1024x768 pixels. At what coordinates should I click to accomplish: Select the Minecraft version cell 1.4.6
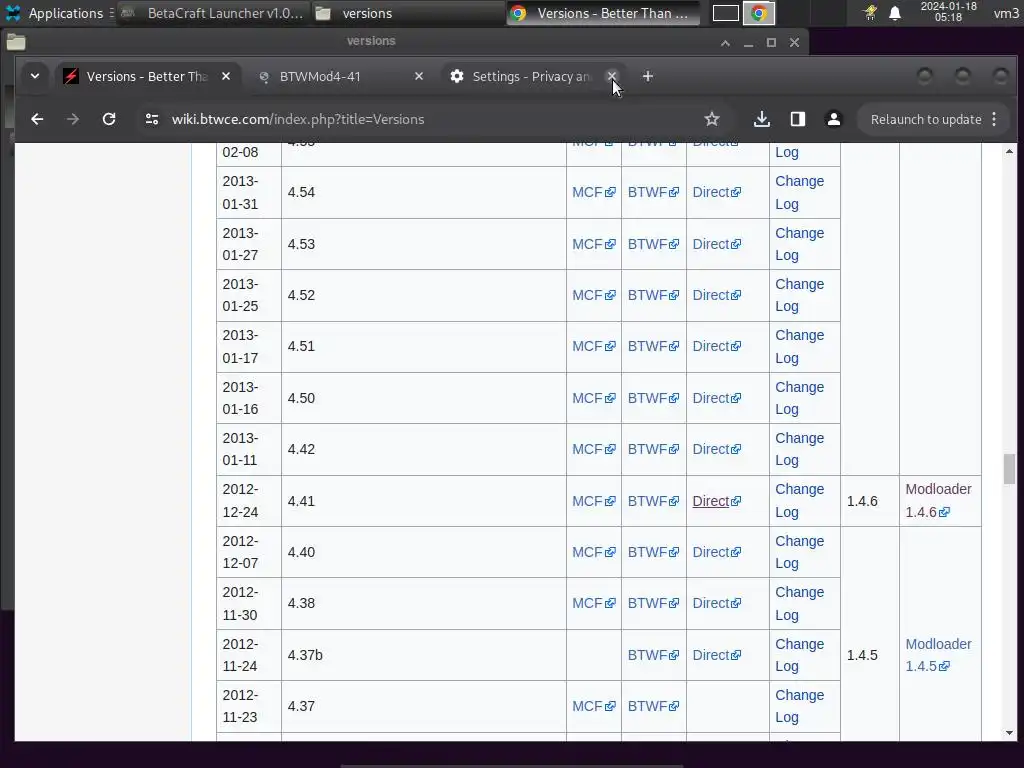[x=870, y=501]
